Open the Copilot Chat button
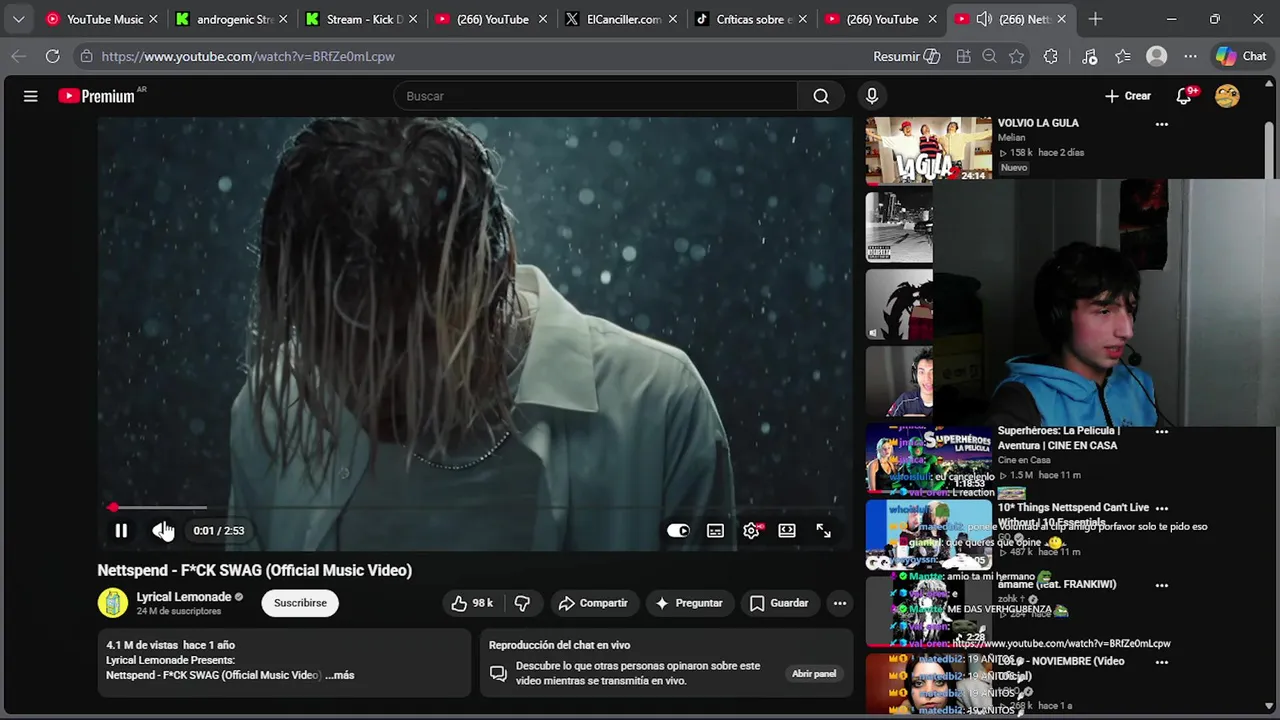The image size is (1280, 720). point(1242,57)
